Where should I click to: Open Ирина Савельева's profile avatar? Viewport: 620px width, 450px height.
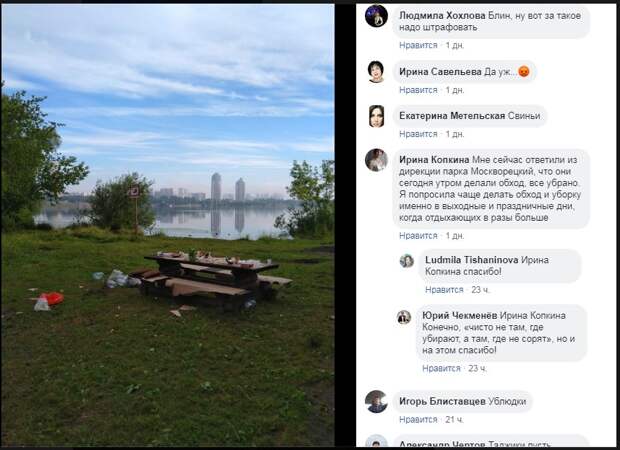pyautogui.click(x=376, y=72)
